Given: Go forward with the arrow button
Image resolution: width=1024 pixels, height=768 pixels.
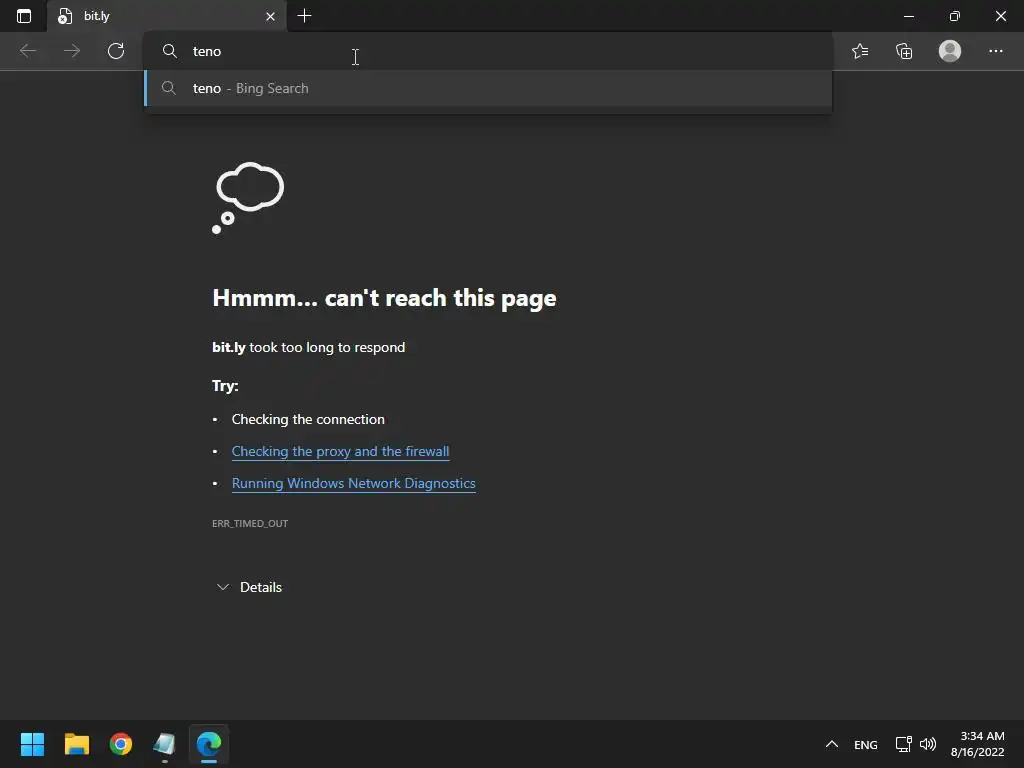Looking at the screenshot, I should click(72, 51).
